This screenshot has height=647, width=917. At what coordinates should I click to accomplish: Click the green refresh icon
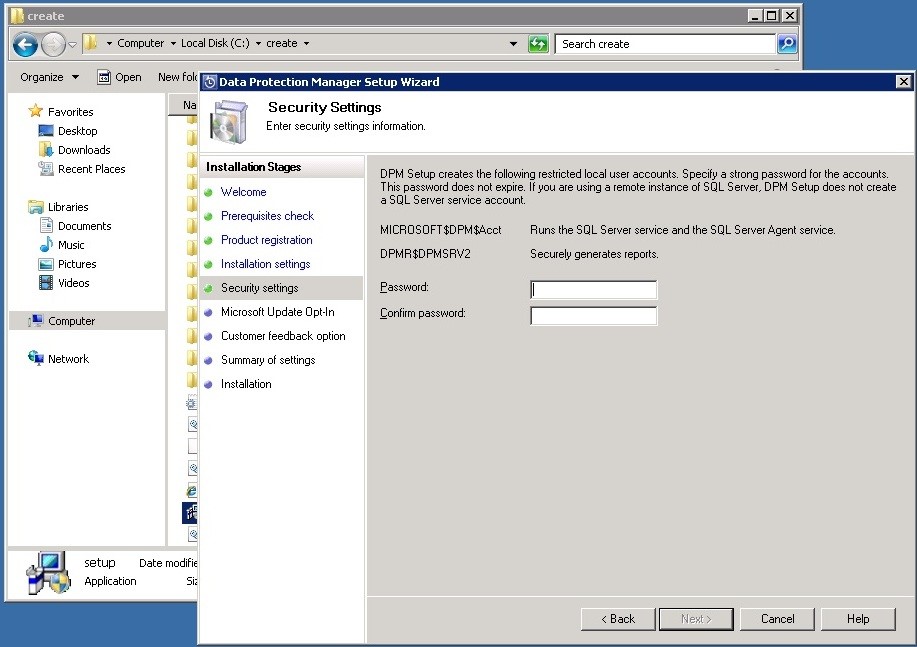[x=538, y=44]
